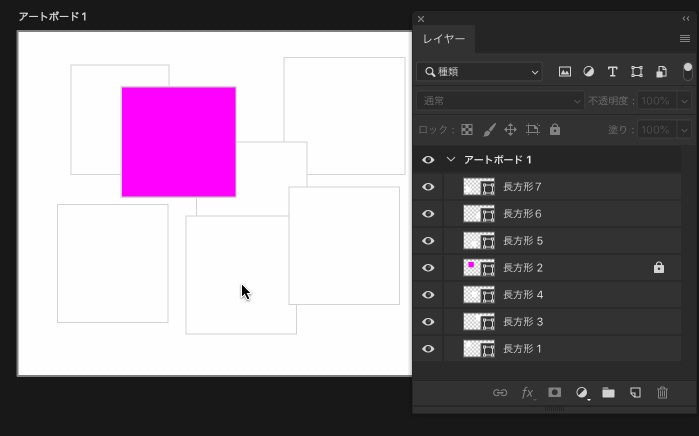This screenshot has height=436, width=699.
Task: Open the 不透明度 opacity dropdown arrow
Action: pyautogui.click(x=684, y=101)
